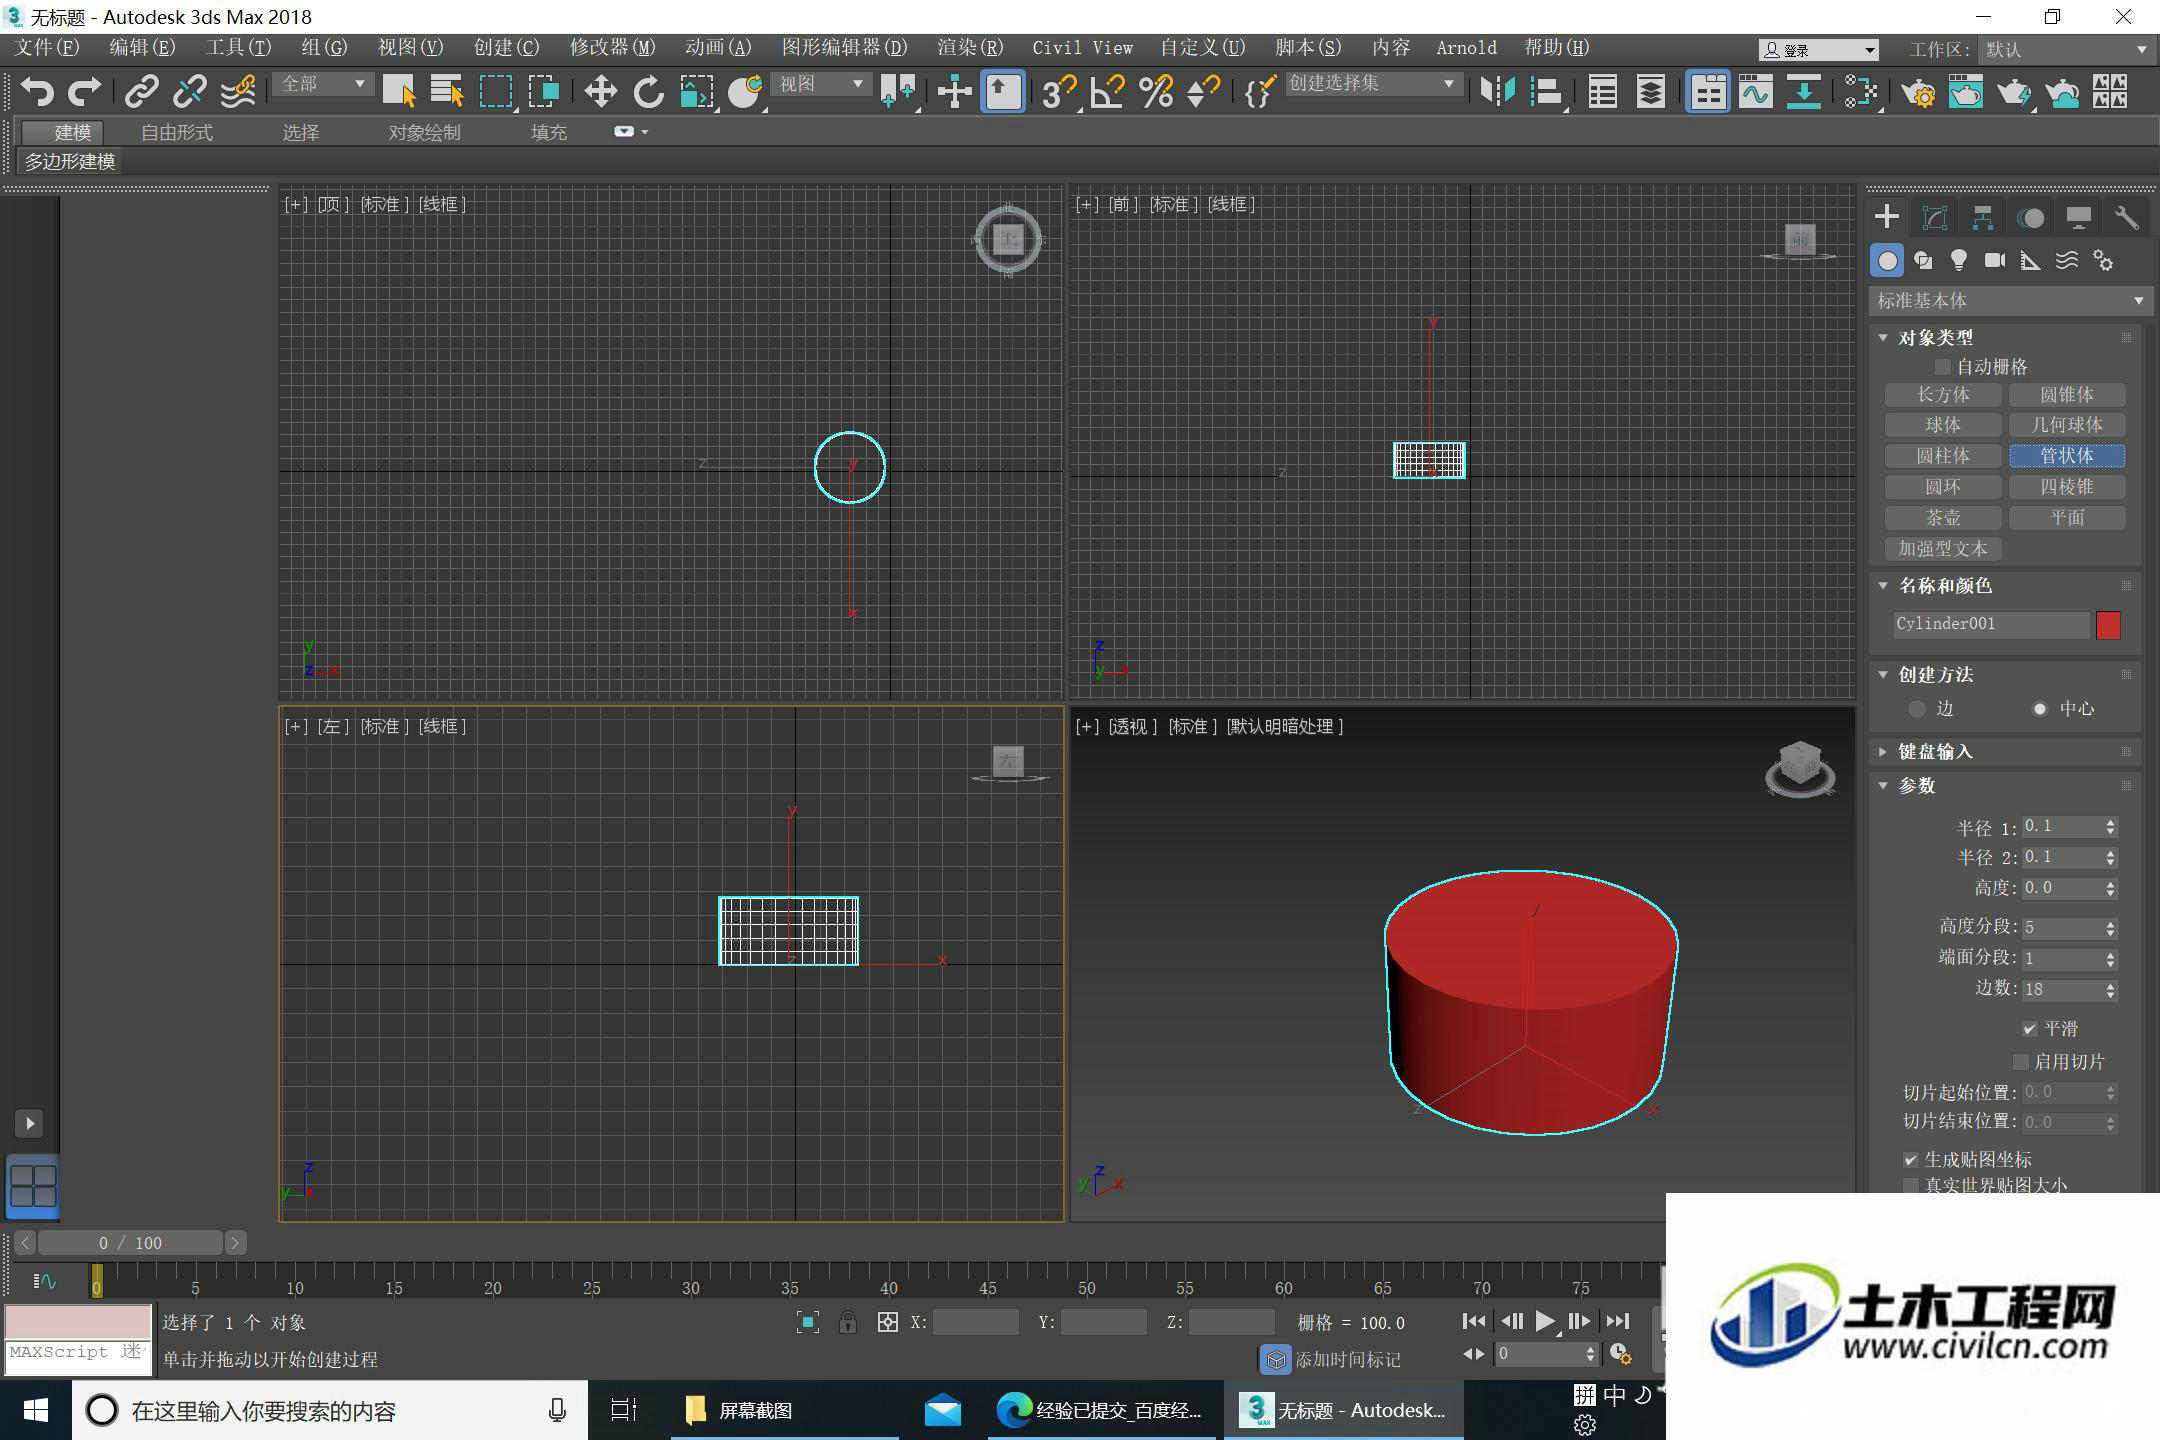Expand the 键盘输入 rollout
The image size is (2160, 1440).
click(1883, 752)
